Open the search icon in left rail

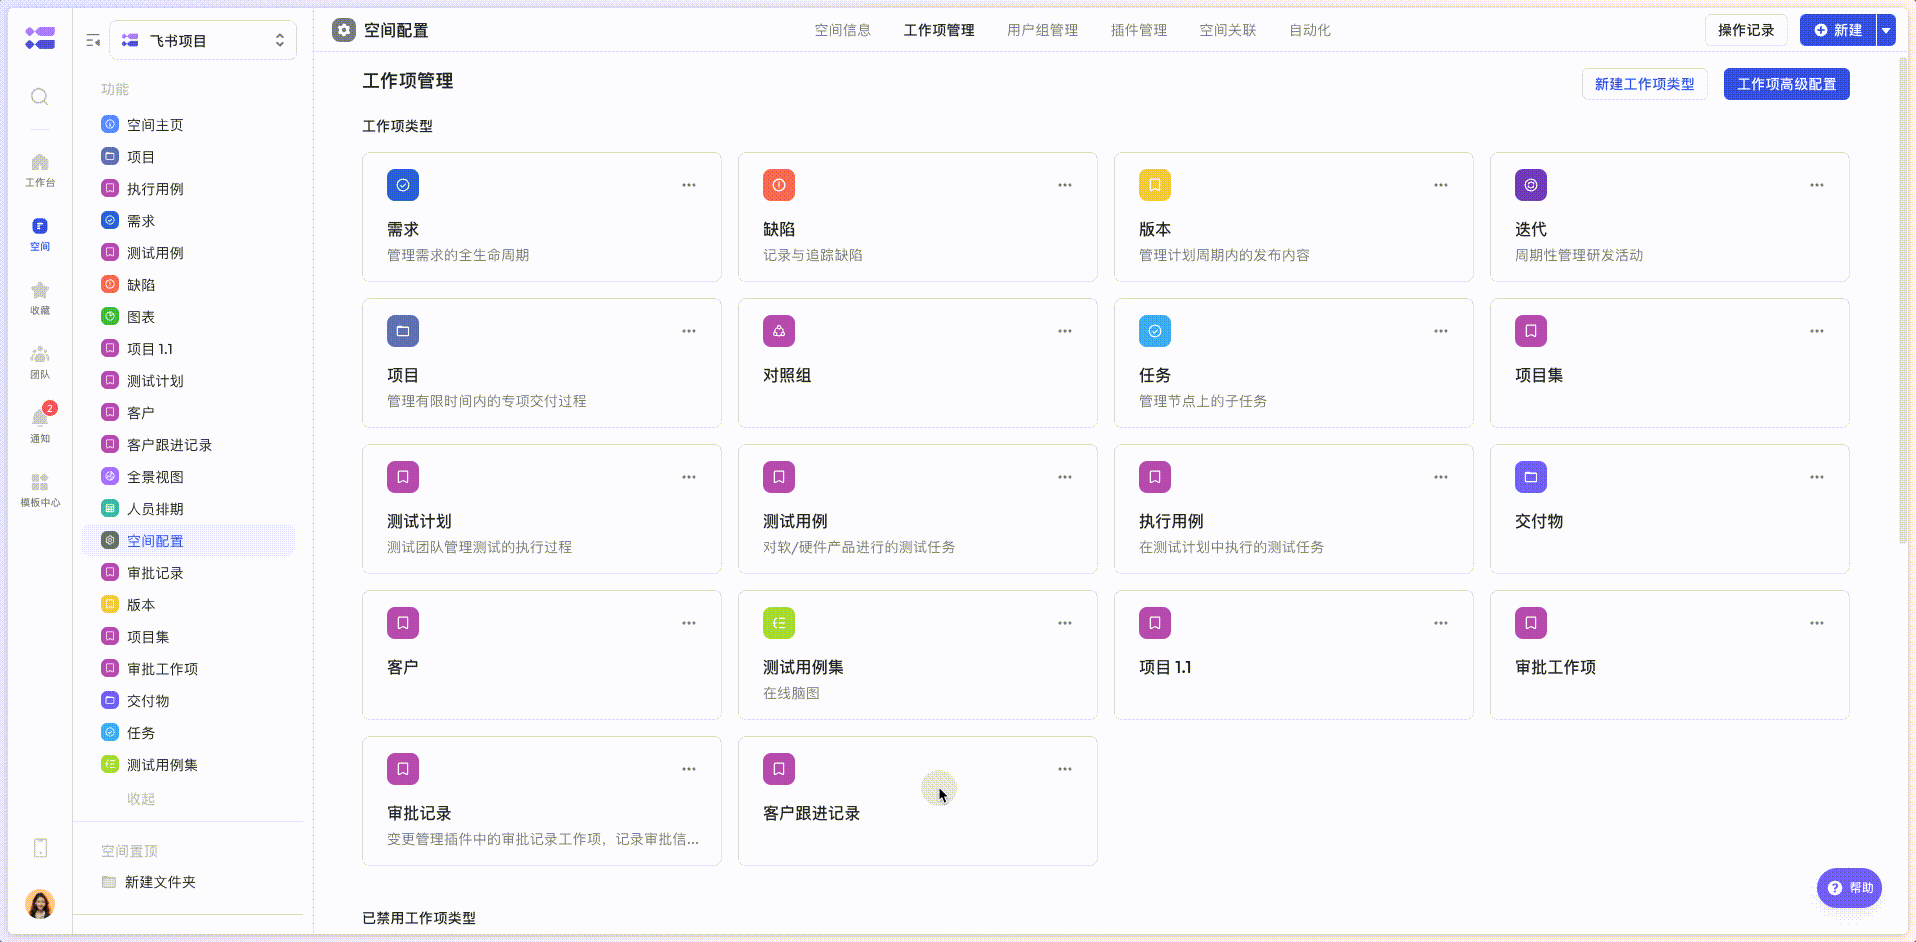click(40, 97)
